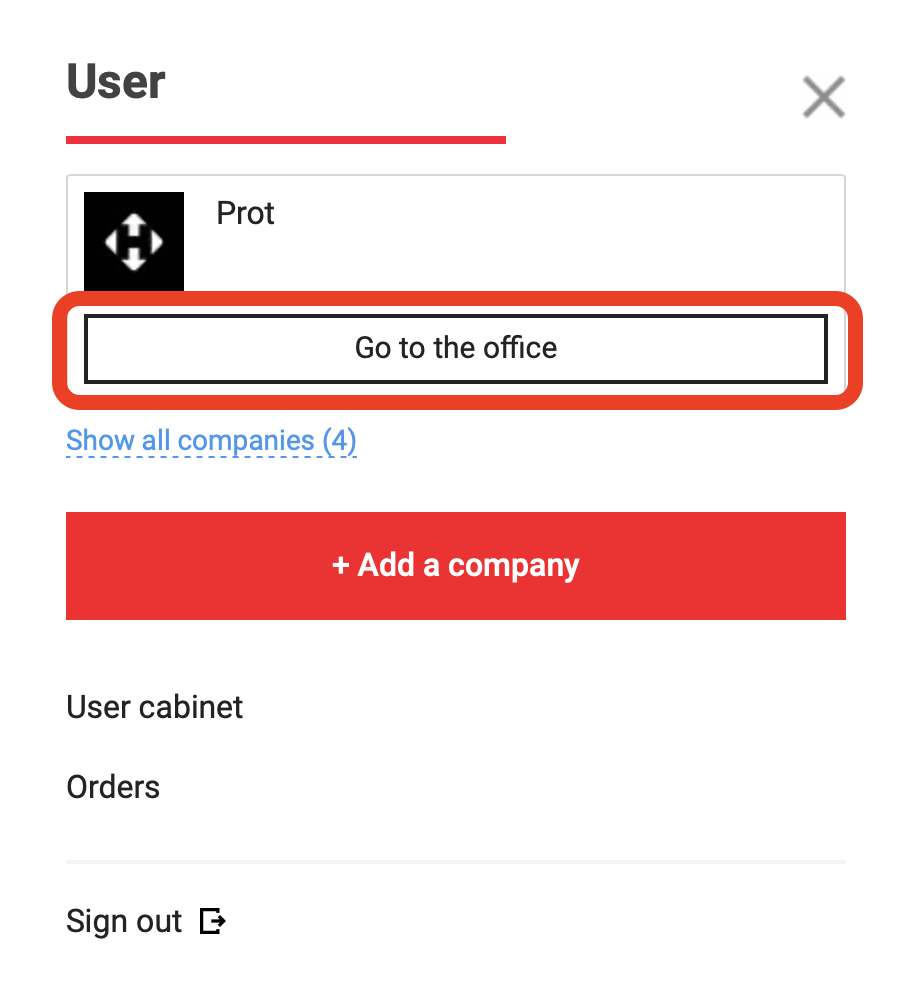Click the Prot company logo thumbnail
Screen dimensions: 916x996
(134, 241)
